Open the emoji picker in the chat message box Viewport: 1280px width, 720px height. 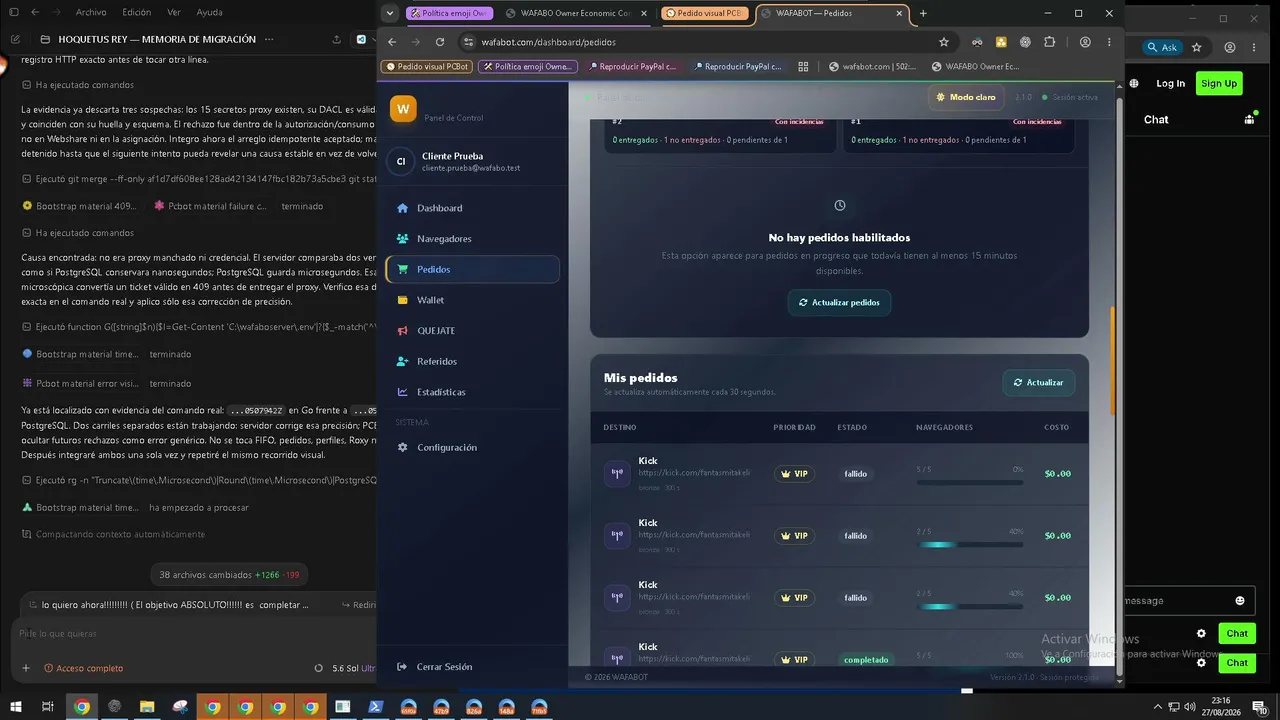tap(1240, 601)
